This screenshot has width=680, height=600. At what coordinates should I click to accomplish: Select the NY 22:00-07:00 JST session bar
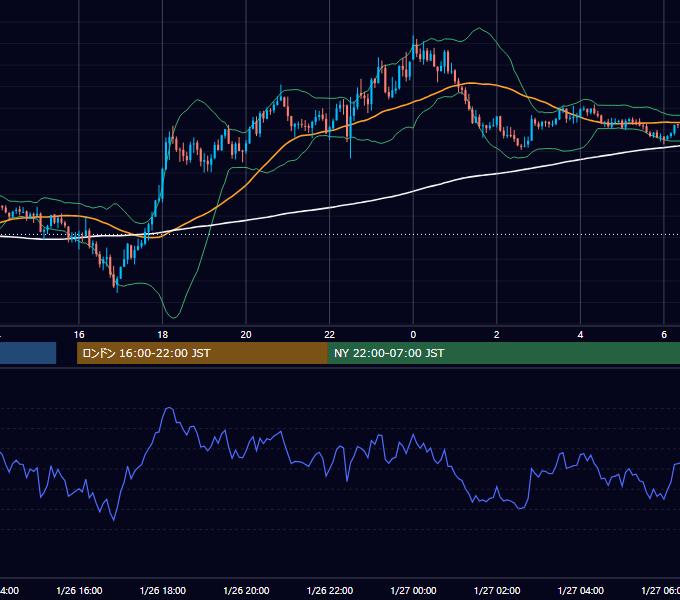[503, 353]
